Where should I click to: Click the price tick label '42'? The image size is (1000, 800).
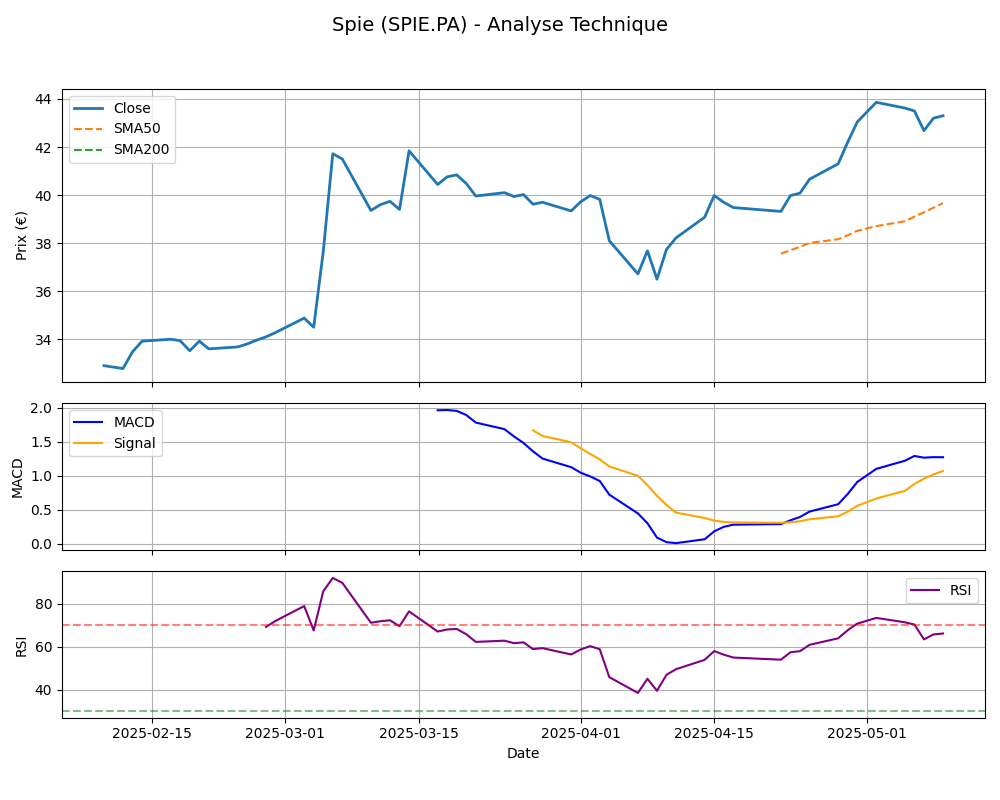point(44,148)
